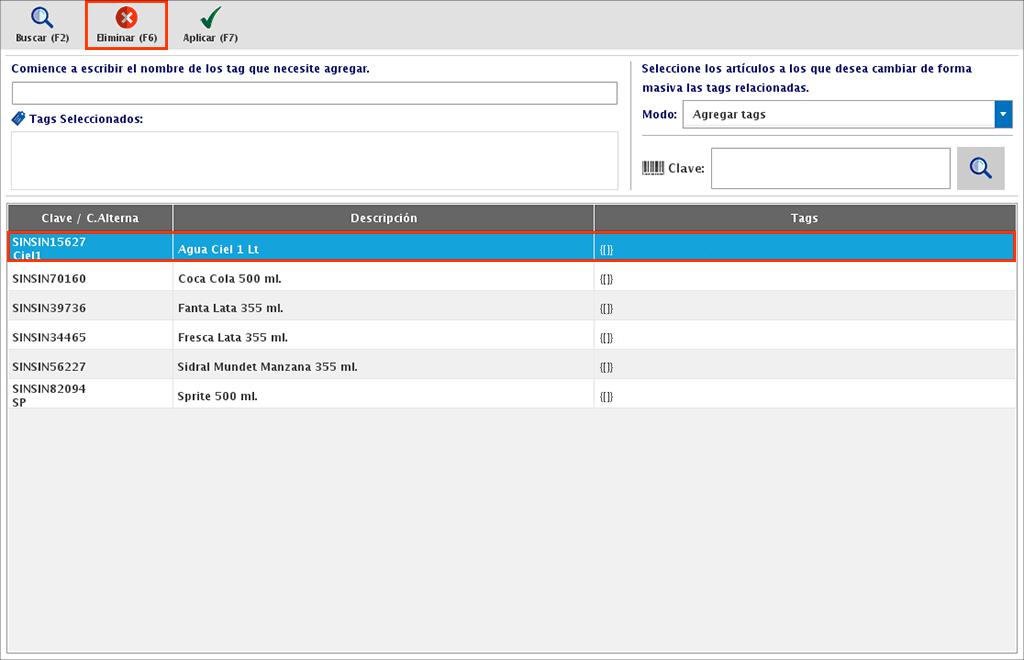The width and height of the screenshot is (1024, 660).
Task: Select the blue tags icon near Tags Seleccionados
Action: click(x=16, y=117)
